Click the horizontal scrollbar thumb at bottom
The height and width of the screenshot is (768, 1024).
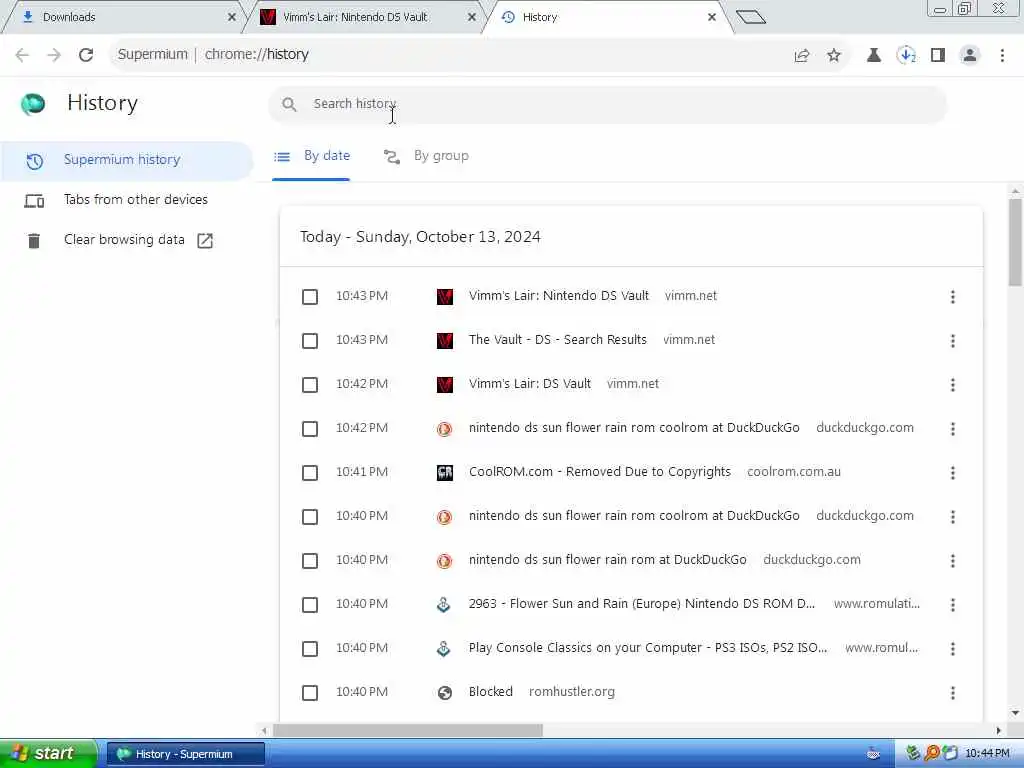[408, 730]
